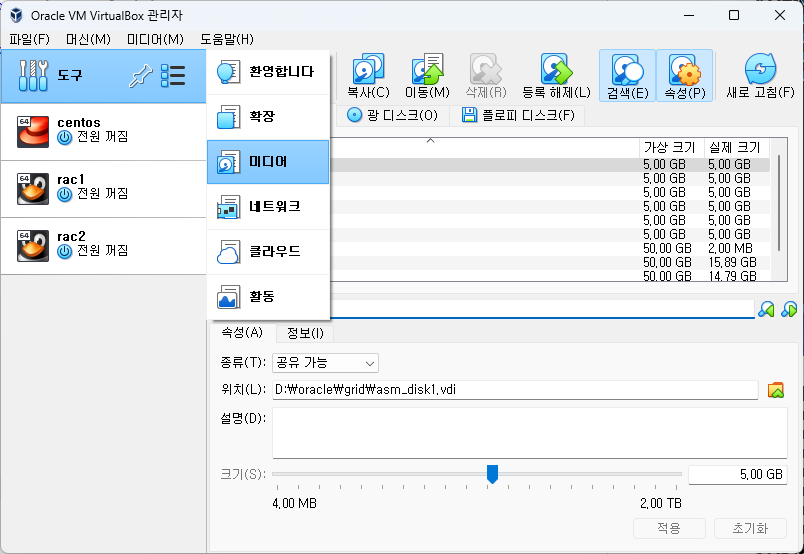Select the Network (네트워크) tool entry
Screen dimensions: 804x554
[268, 207]
